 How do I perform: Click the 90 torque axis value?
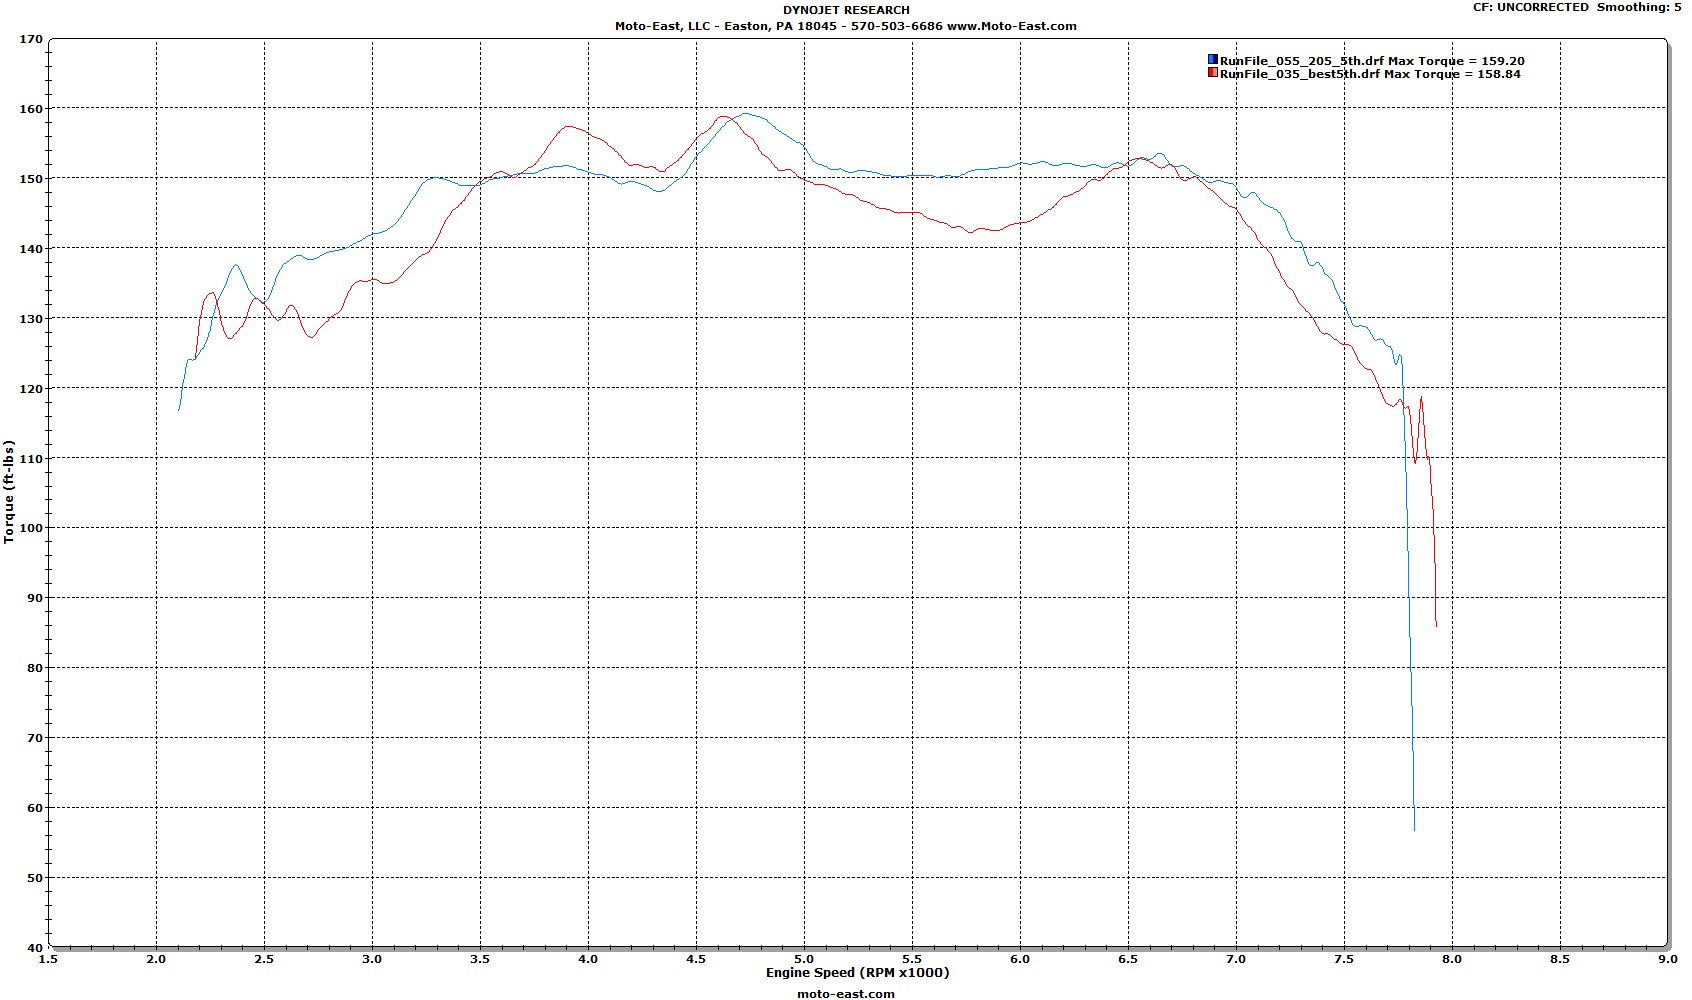click(35, 599)
